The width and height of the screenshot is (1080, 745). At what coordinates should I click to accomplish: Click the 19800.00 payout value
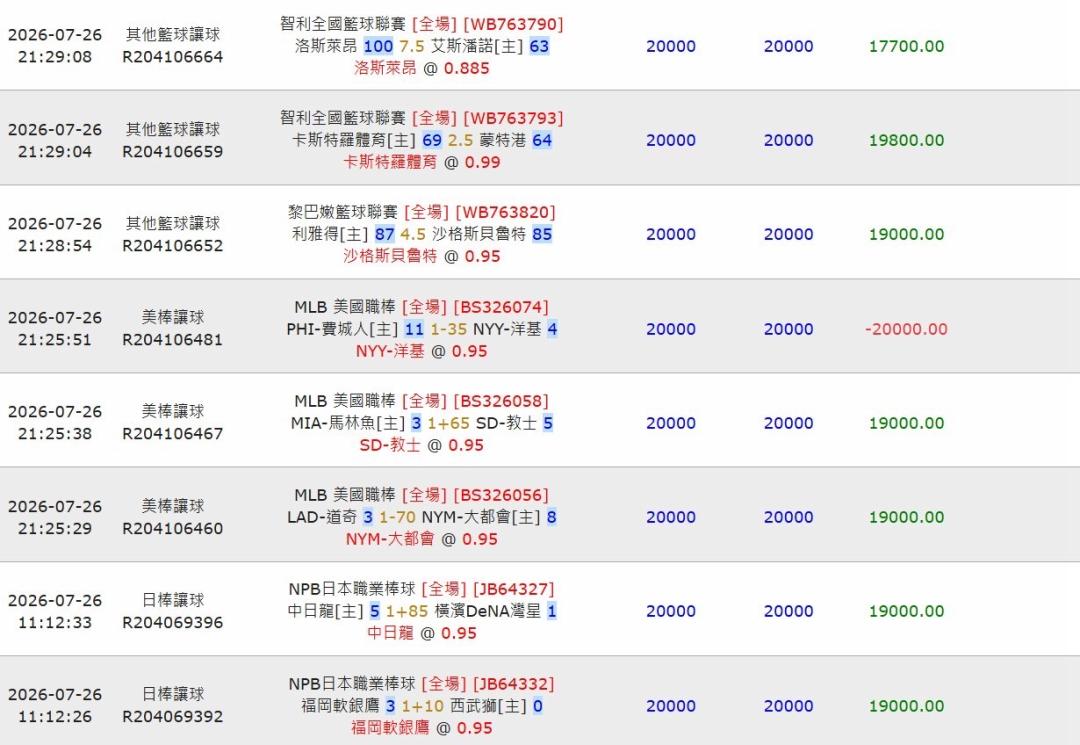906,140
